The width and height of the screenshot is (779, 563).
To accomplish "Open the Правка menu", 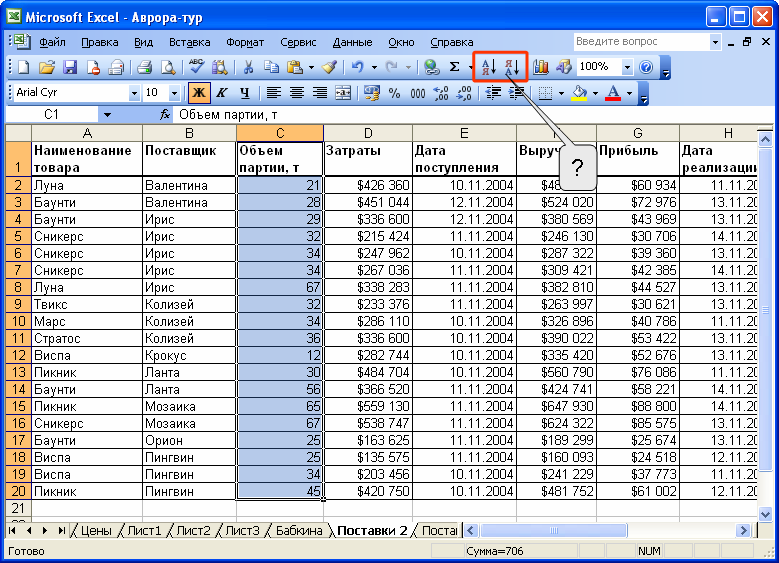I will [x=100, y=42].
